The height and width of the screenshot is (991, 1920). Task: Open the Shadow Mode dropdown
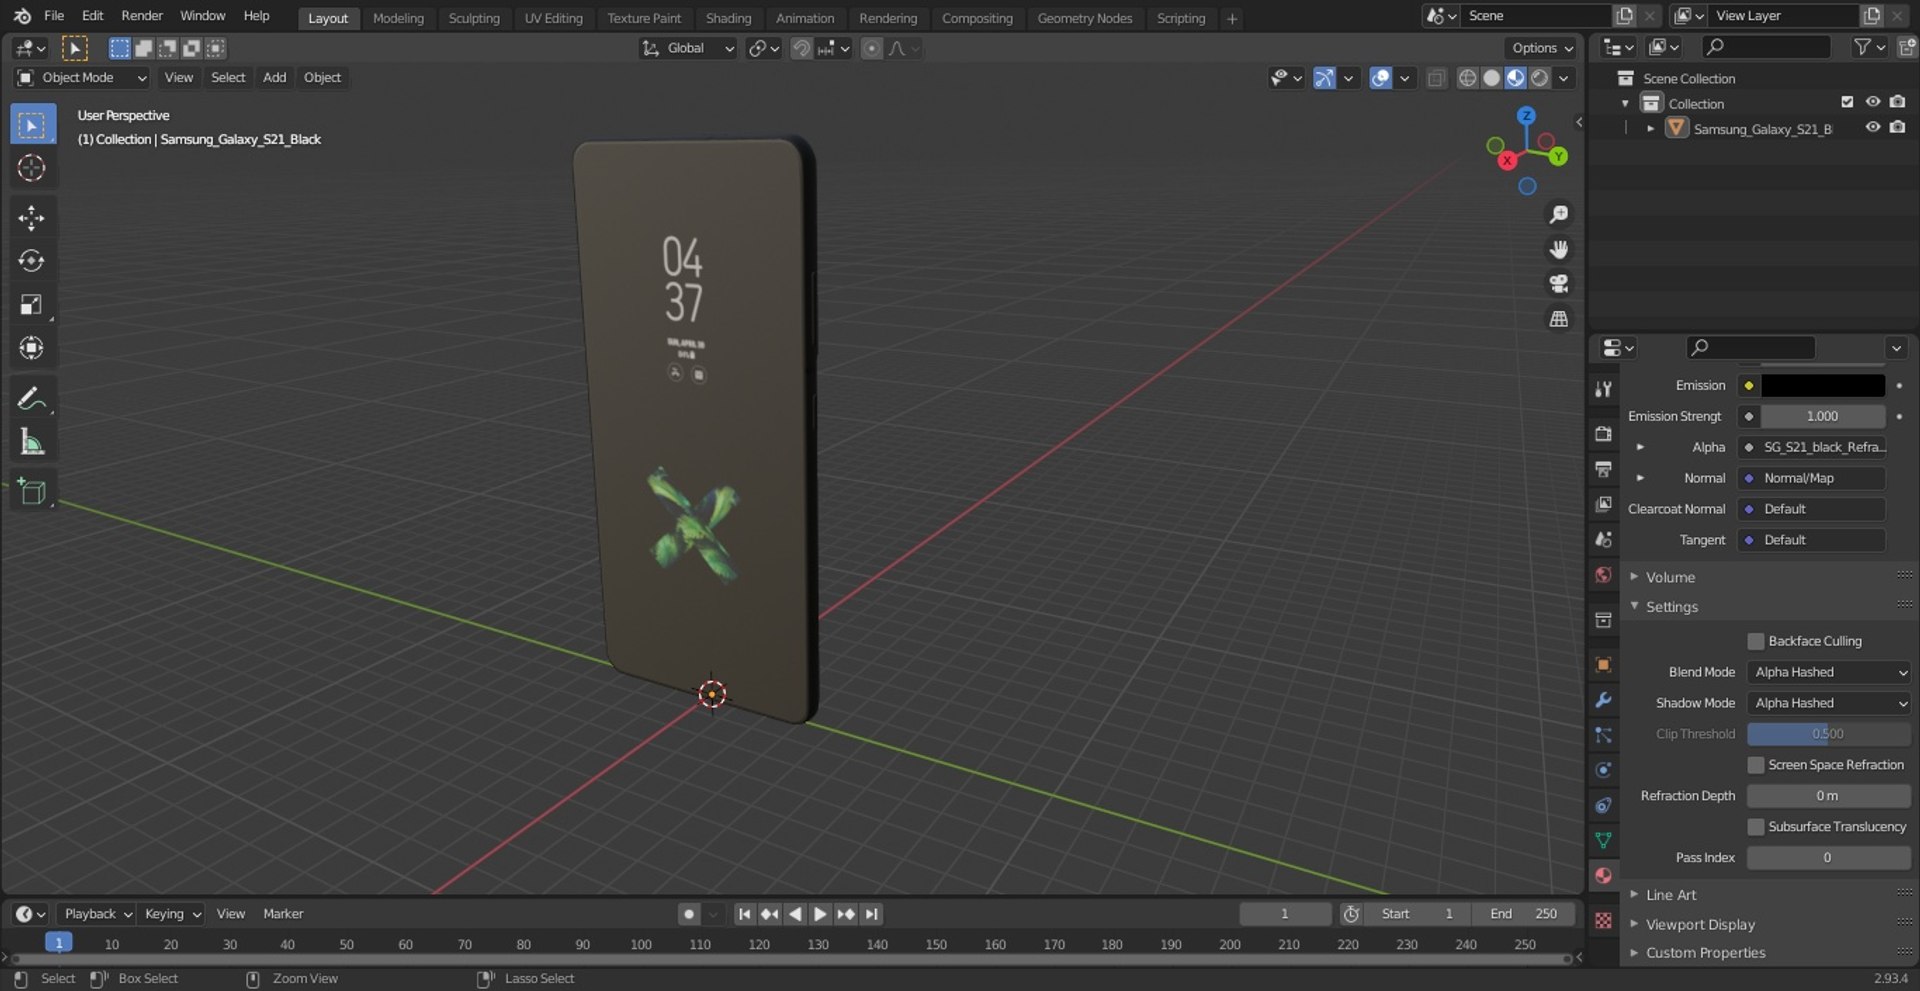click(1828, 703)
